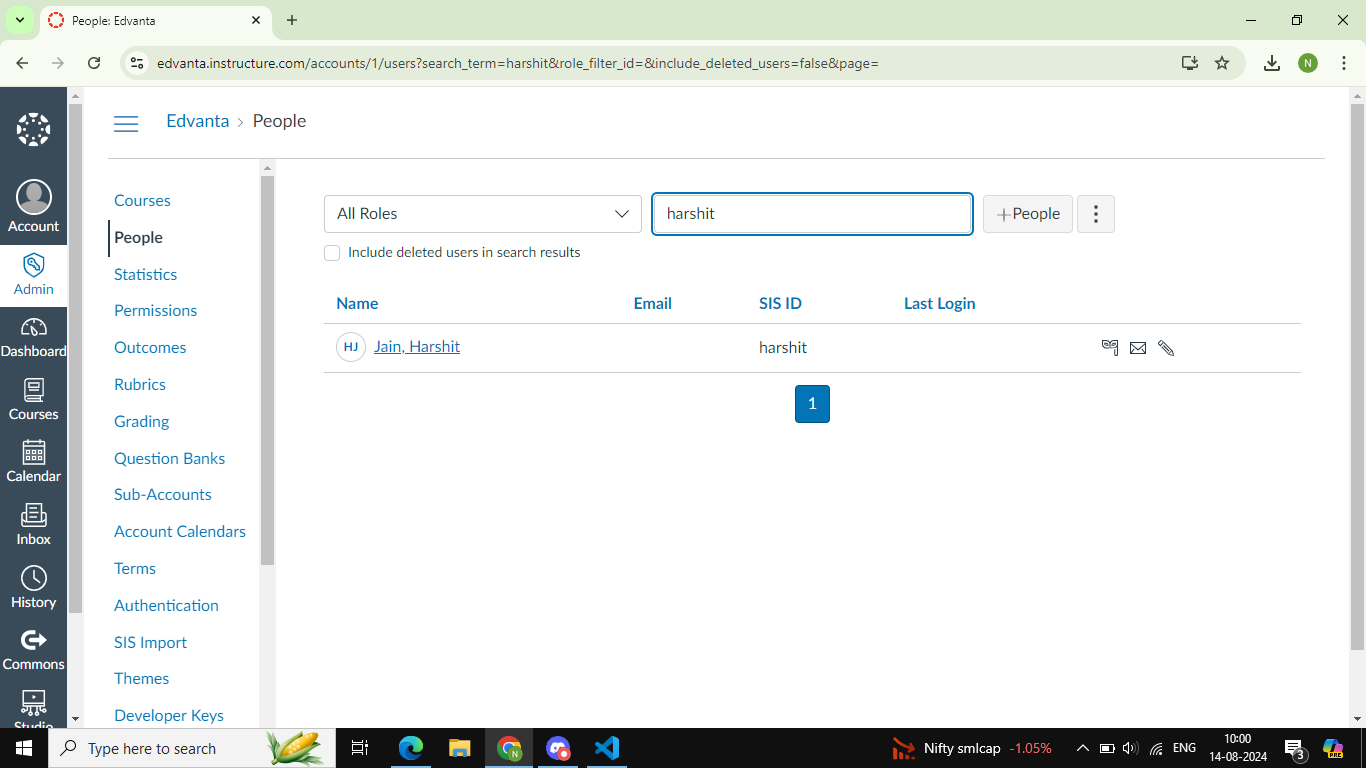Open Permissions in the account menu
This screenshot has width=1366, height=768.
click(x=155, y=311)
